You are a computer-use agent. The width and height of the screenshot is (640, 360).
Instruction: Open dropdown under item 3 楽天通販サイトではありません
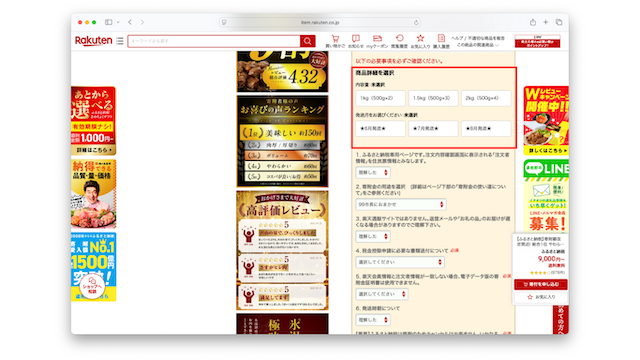373,236
